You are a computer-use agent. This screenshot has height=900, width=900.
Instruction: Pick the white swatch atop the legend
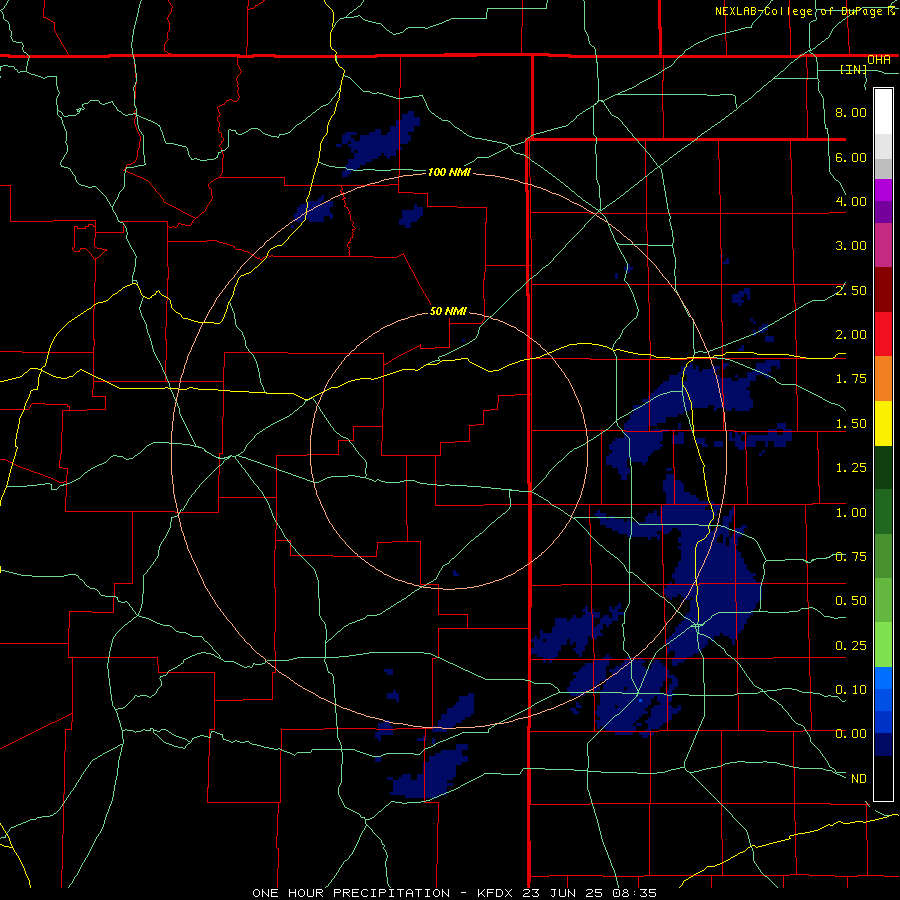(883, 112)
